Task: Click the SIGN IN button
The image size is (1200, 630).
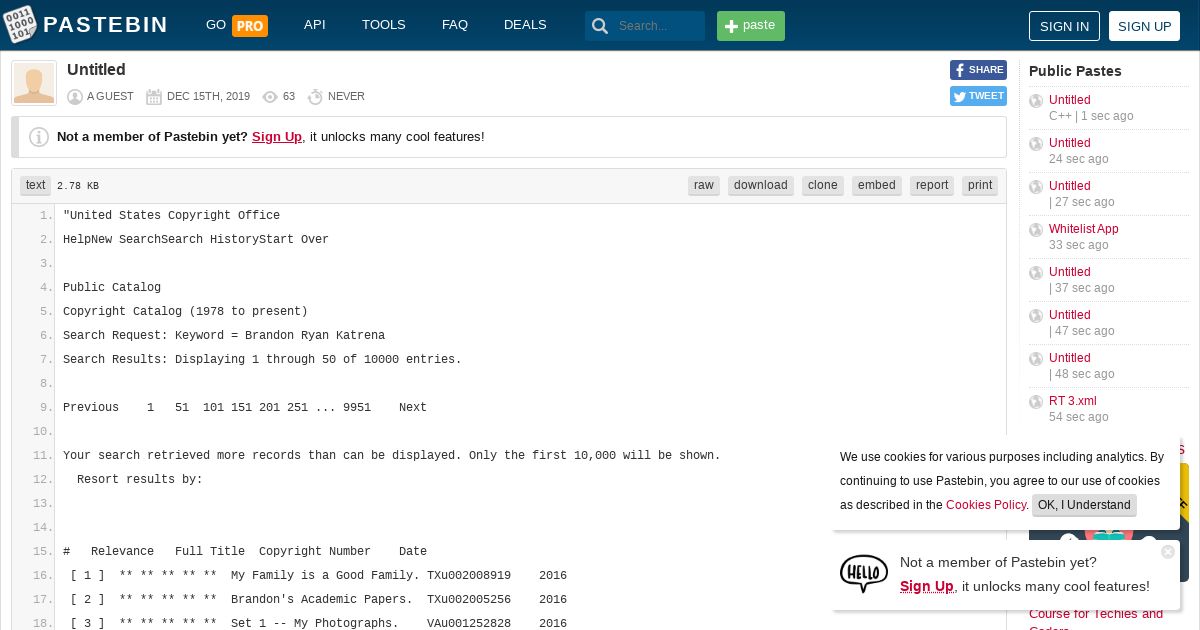Action: pyautogui.click(x=1064, y=26)
